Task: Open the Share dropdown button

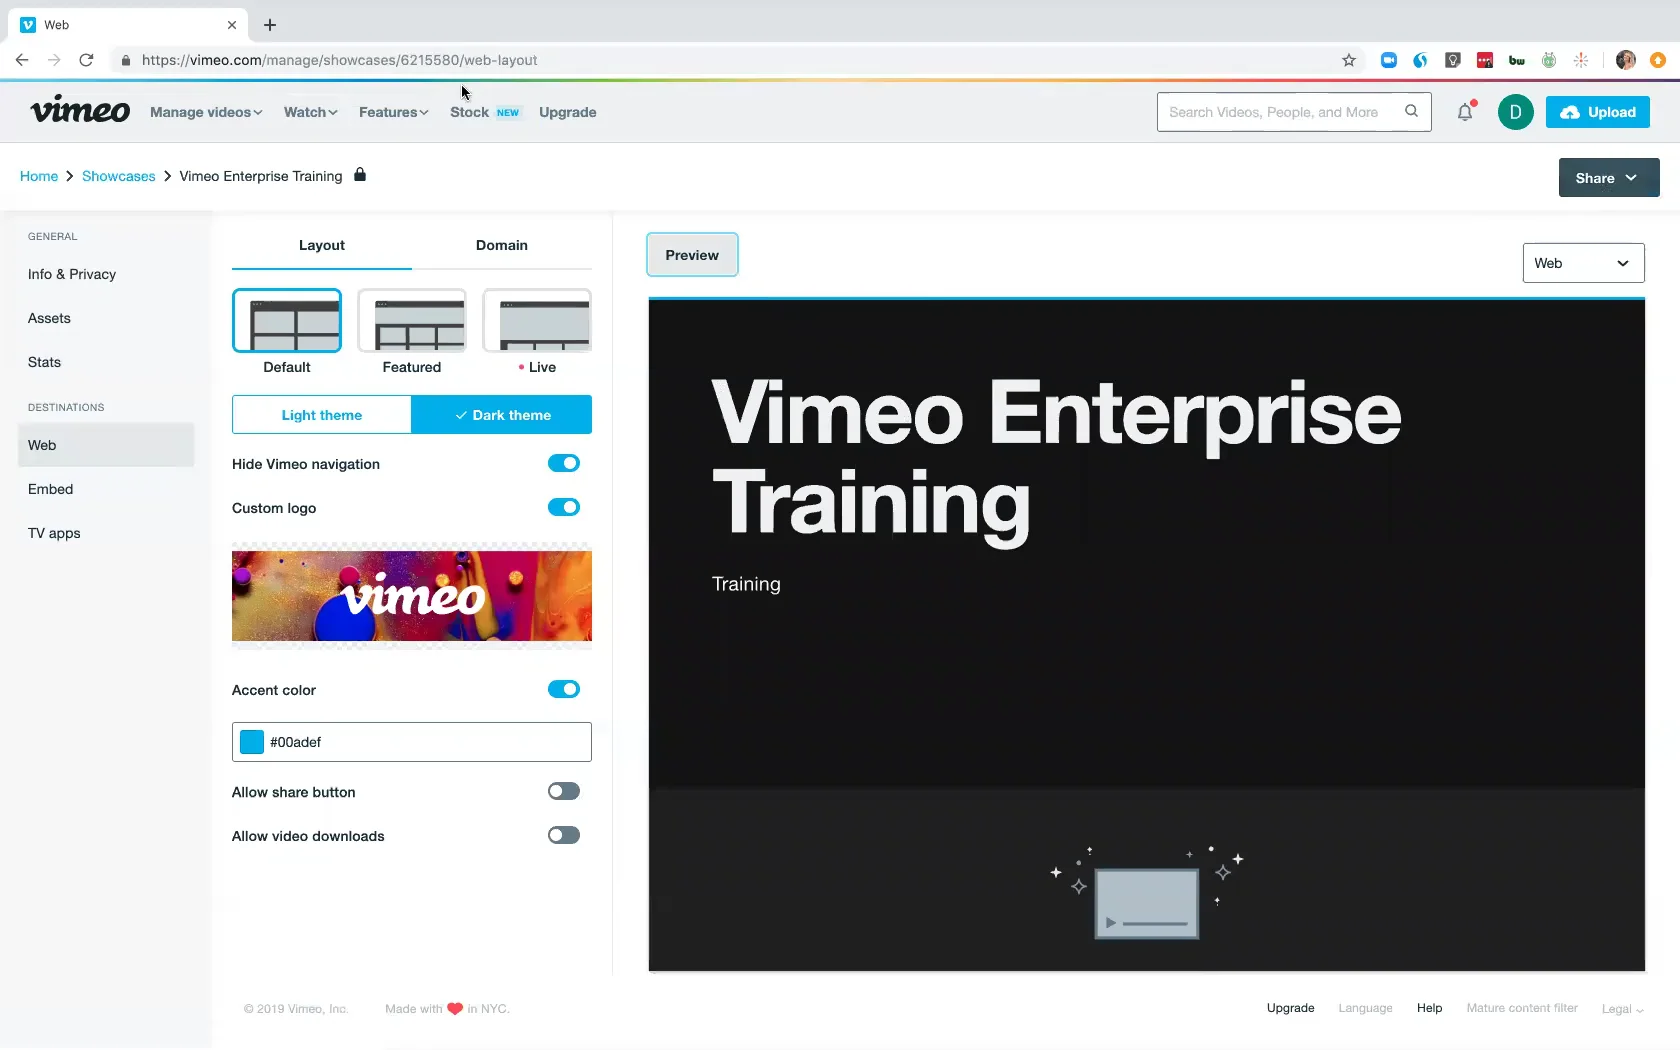Action: point(1609,178)
